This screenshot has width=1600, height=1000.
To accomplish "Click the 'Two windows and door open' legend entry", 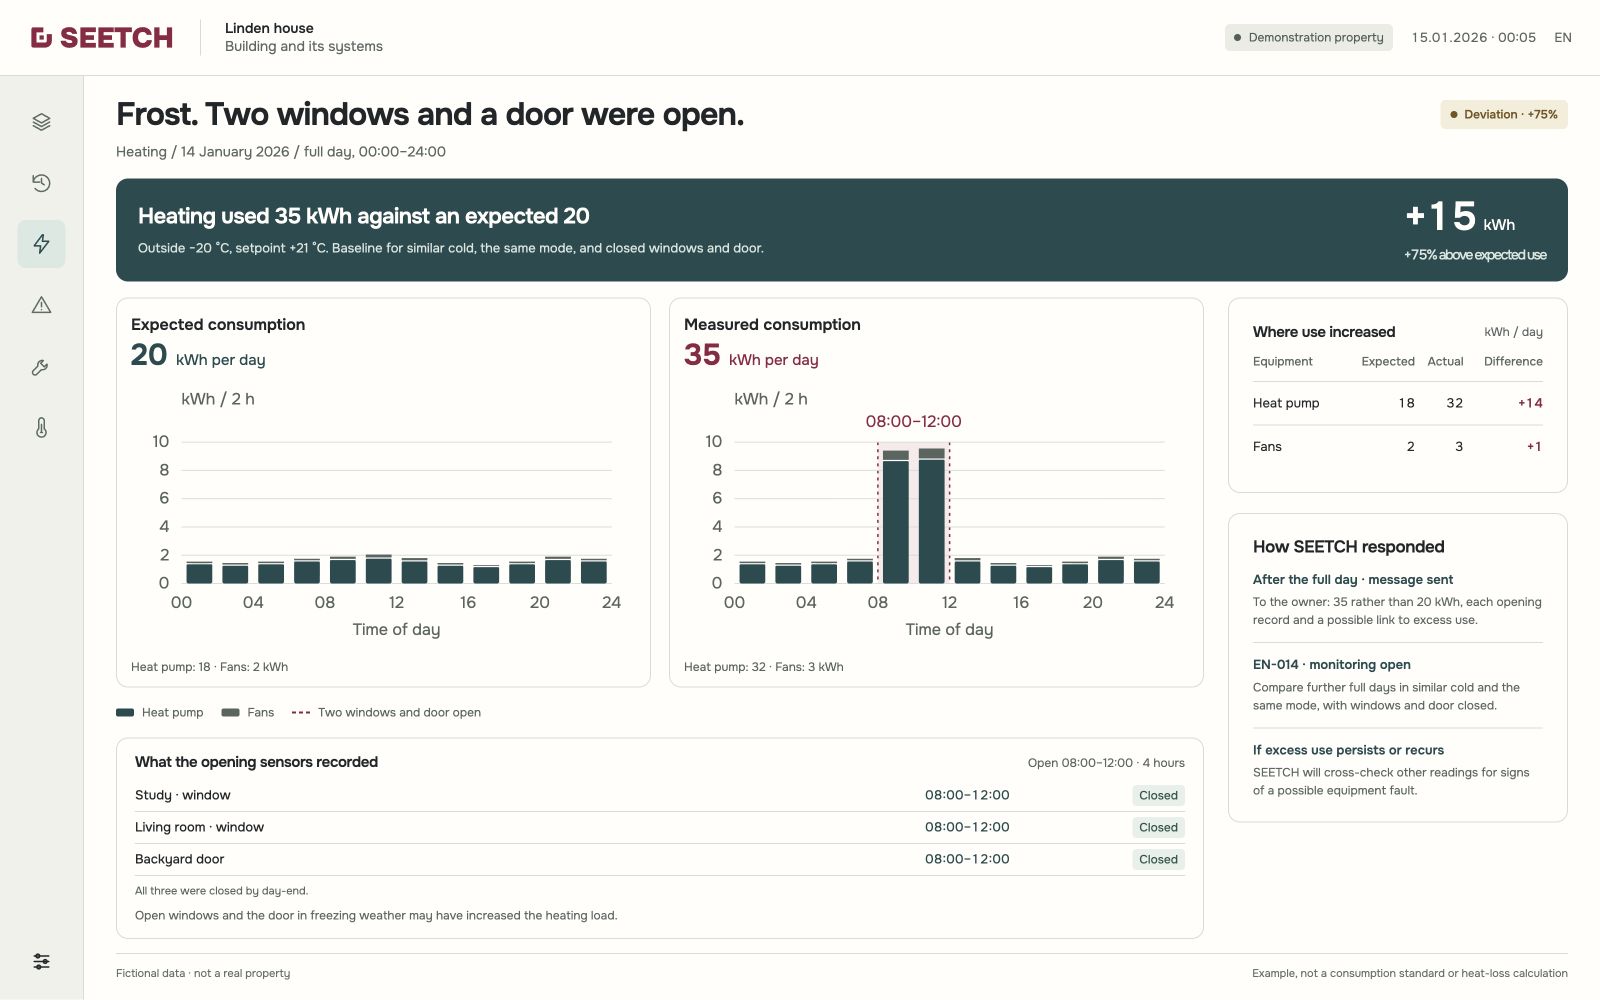I will [386, 713].
